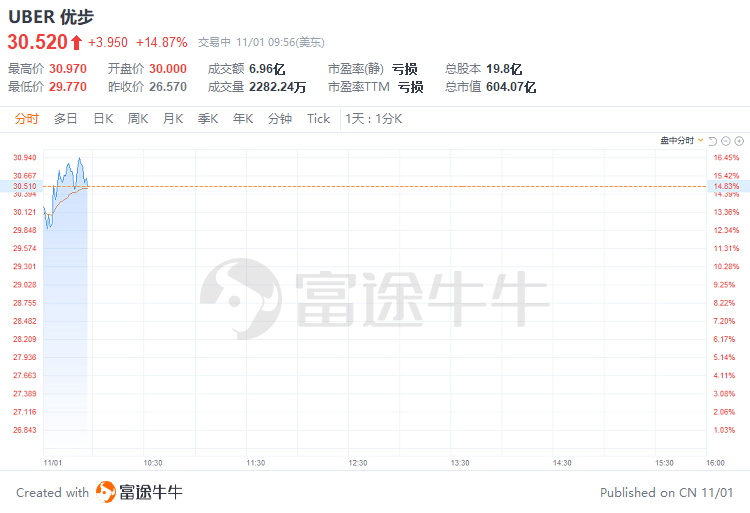Zoom out chart with minus icon

pyautogui.click(x=726, y=141)
